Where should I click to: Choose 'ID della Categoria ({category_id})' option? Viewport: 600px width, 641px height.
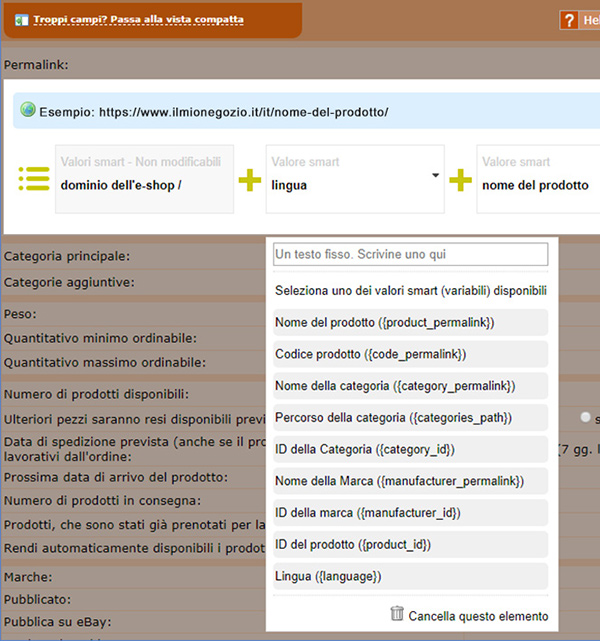[410, 449]
